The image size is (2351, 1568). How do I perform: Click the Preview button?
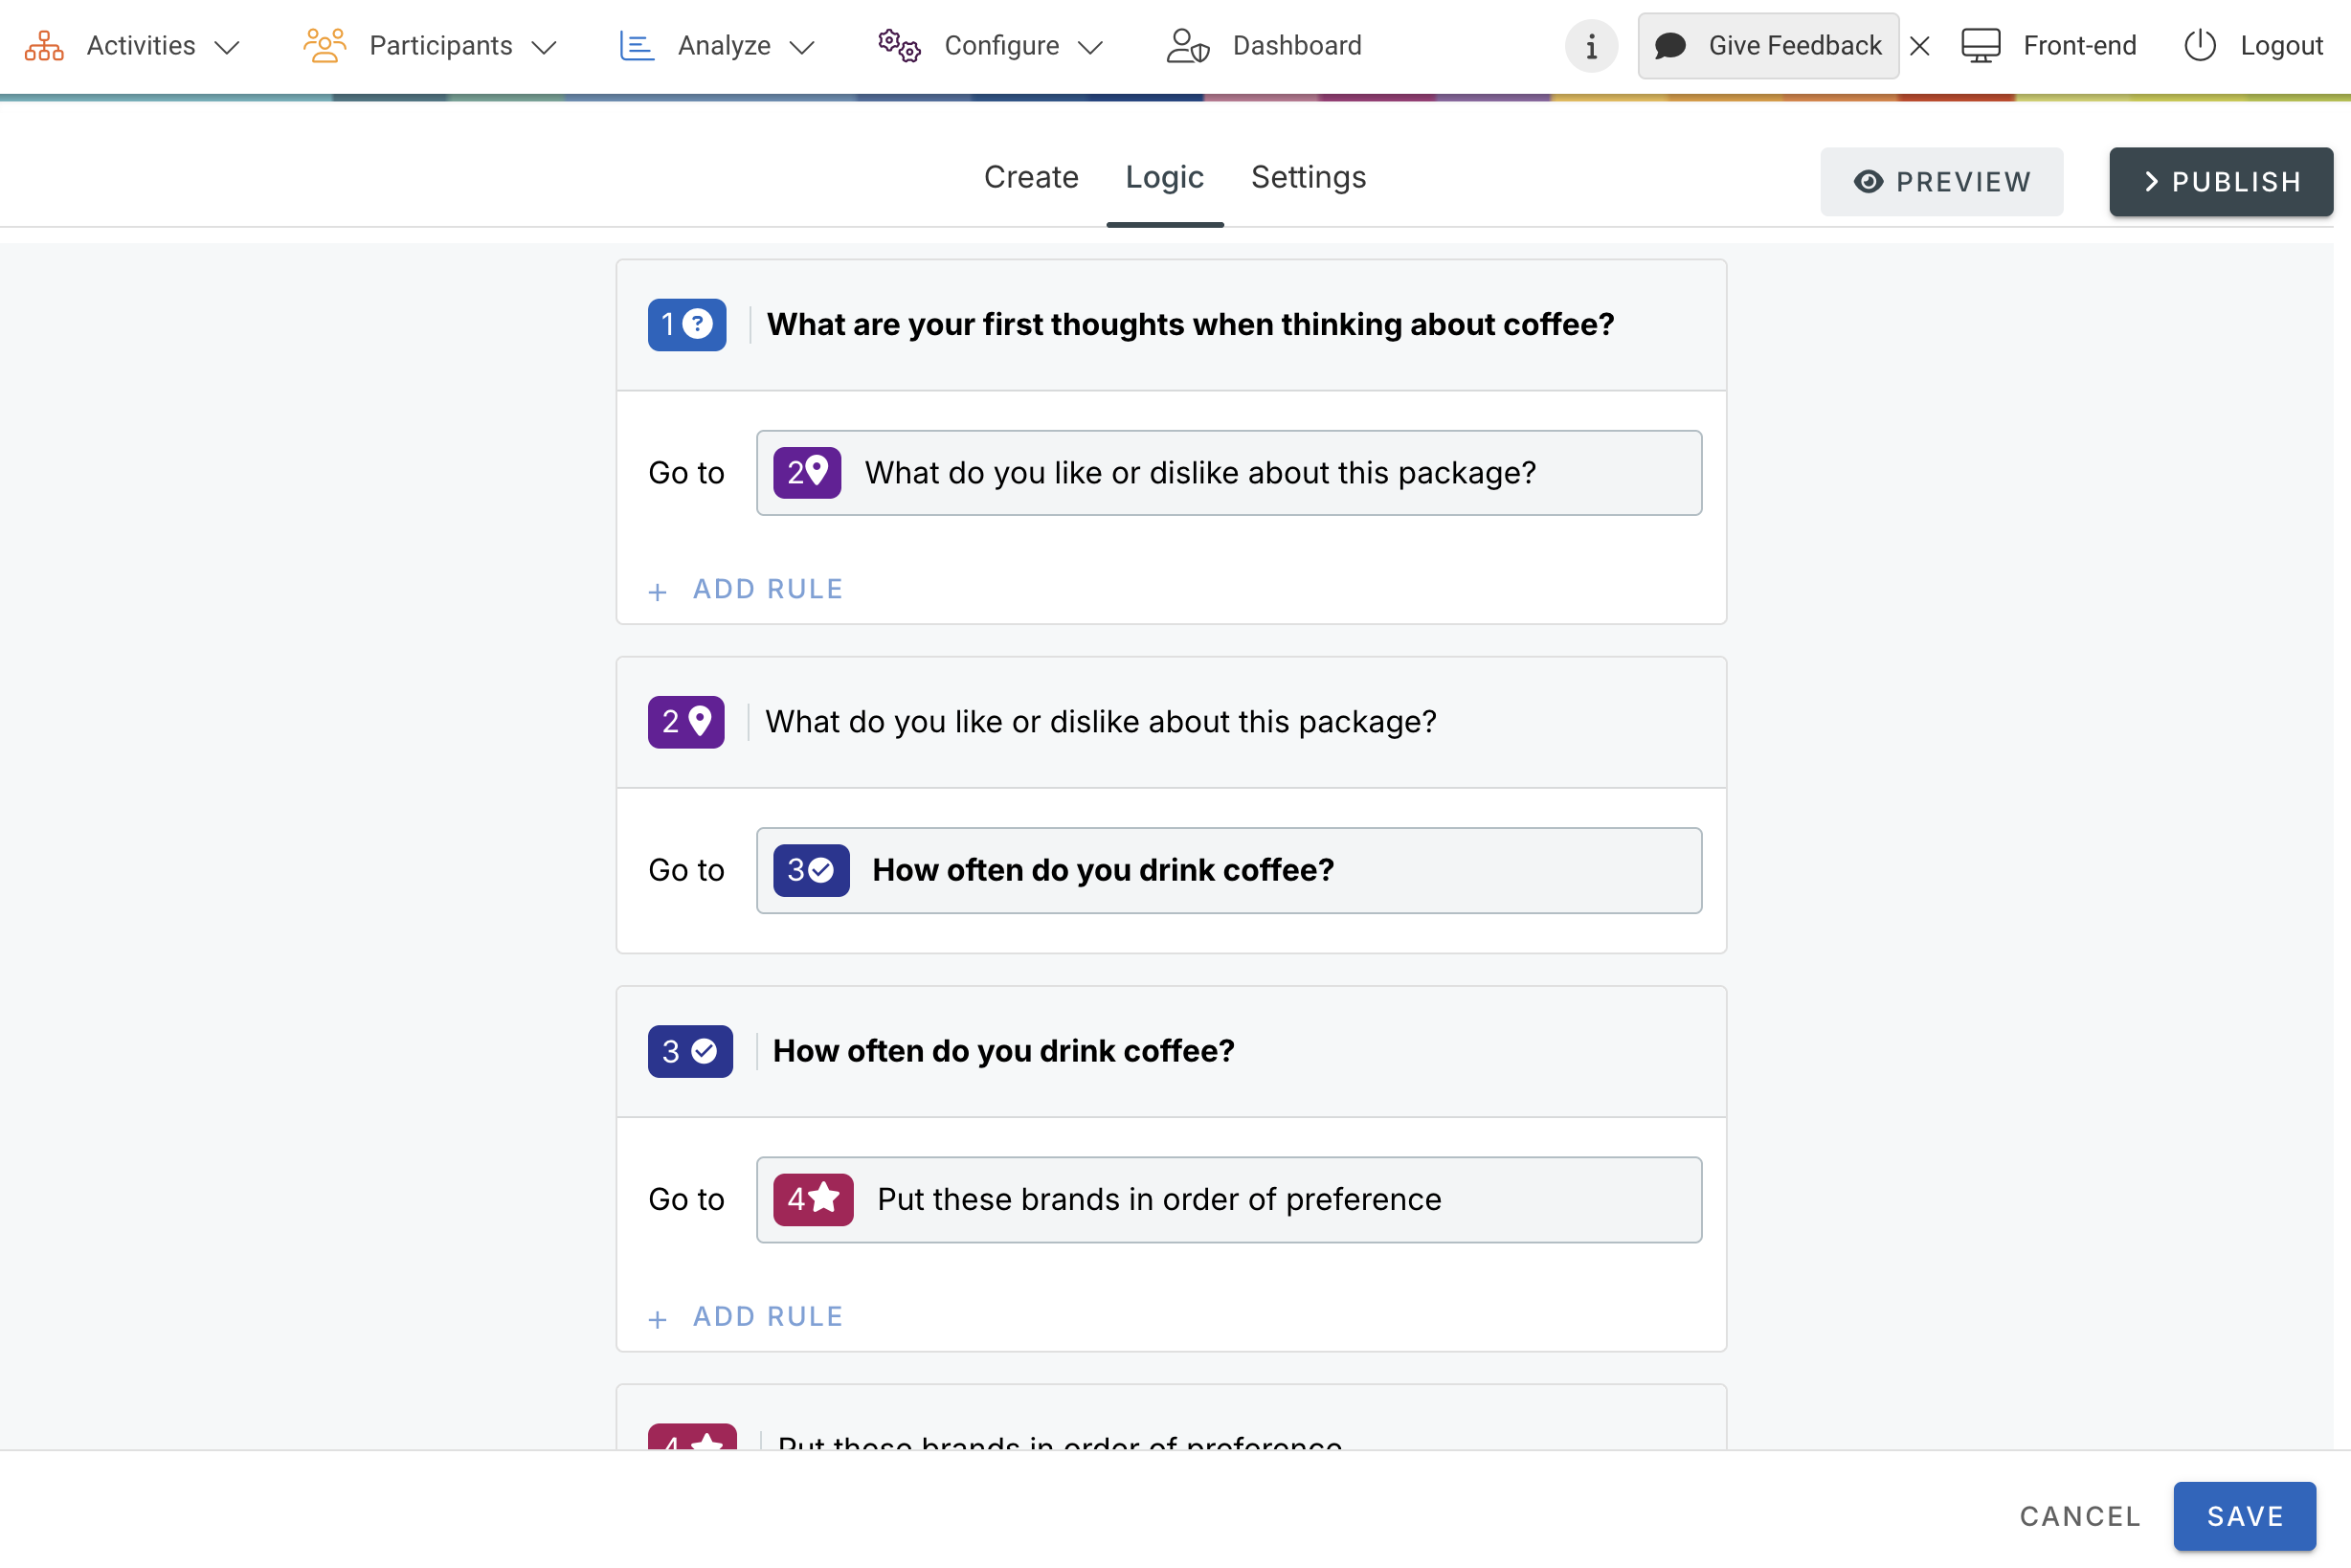1941,182
